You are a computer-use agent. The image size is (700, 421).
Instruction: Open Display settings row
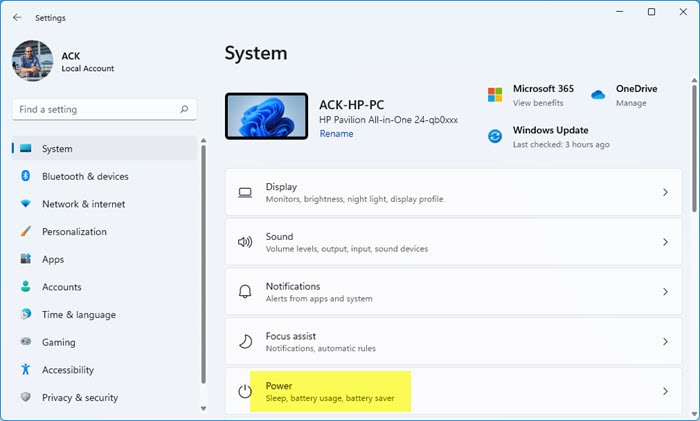(x=454, y=192)
